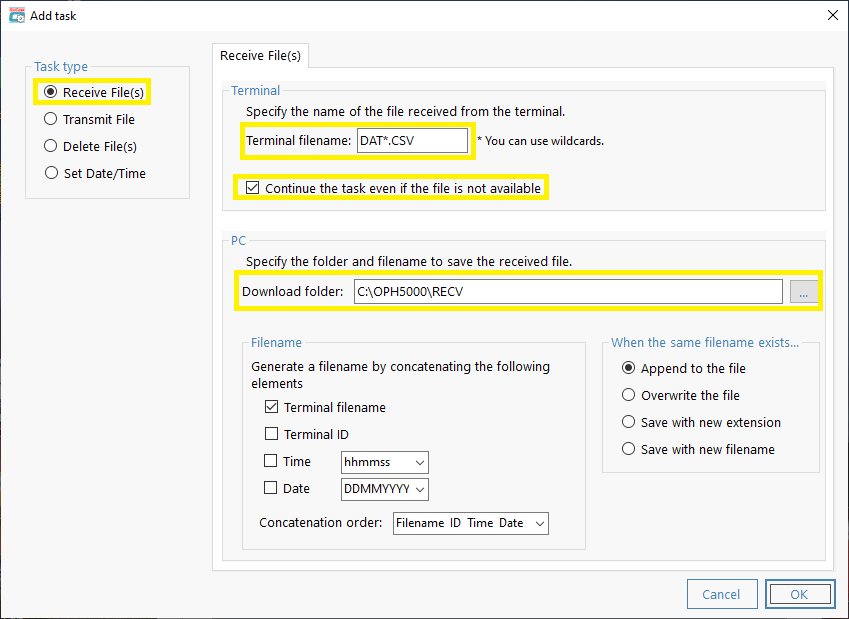
Task: Enable the Time filename element checkbox
Action: click(x=270, y=461)
